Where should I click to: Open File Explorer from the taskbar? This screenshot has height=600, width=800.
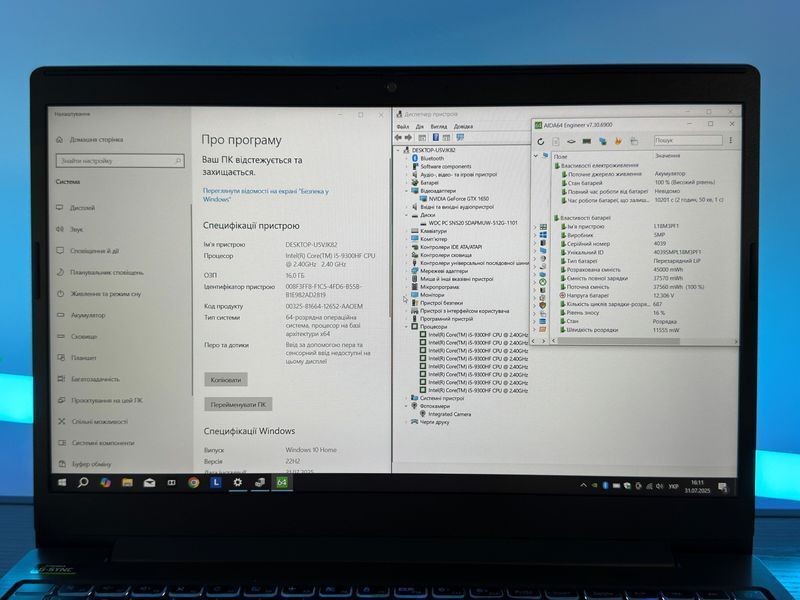pyautogui.click(x=128, y=482)
